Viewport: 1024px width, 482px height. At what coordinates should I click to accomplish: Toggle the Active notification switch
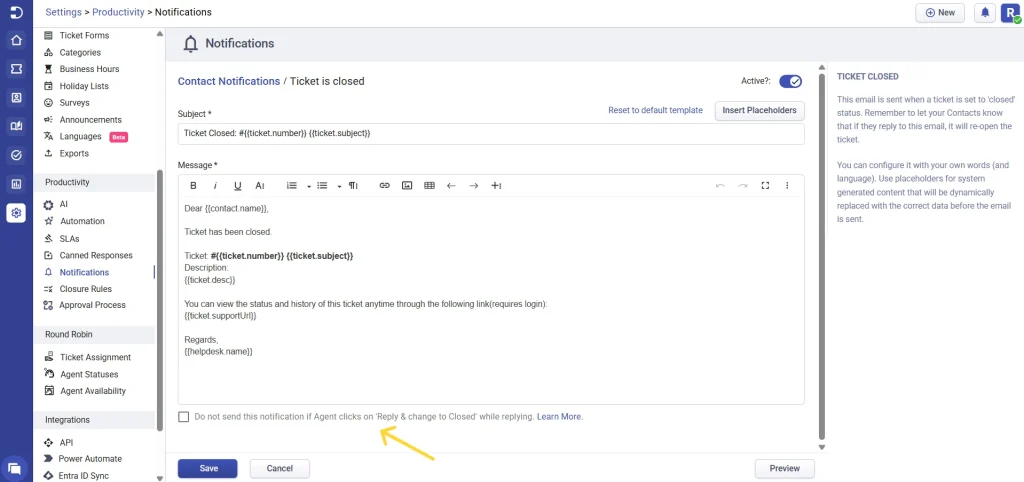(790, 82)
